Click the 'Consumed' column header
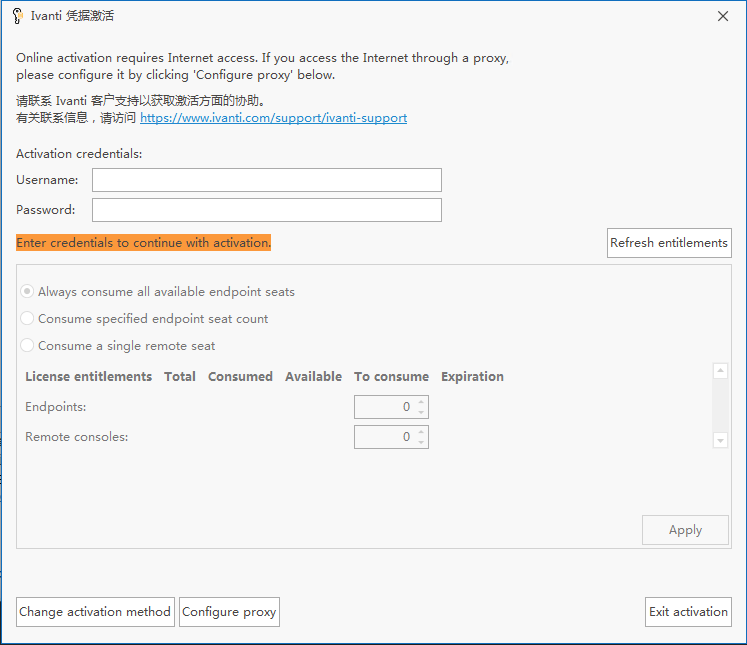The width and height of the screenshot is (747, 645). pos(240,376)
